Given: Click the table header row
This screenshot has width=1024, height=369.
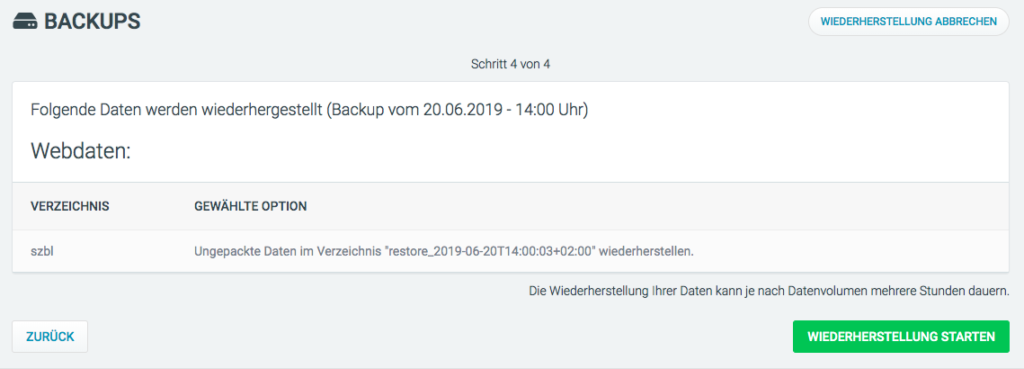Looking at the screenshot, I should (511, 206).
